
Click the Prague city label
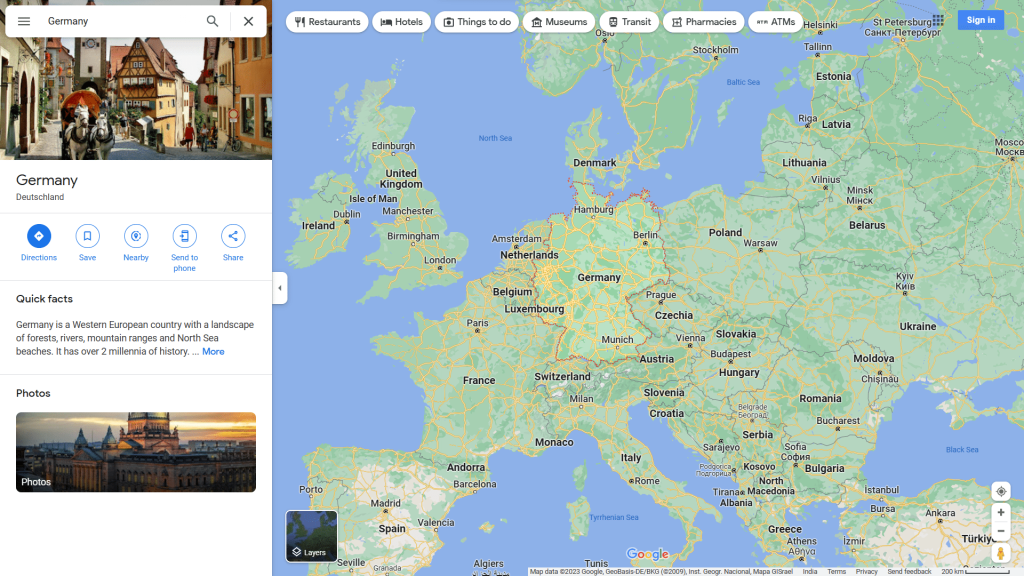[x=661, y=295]
